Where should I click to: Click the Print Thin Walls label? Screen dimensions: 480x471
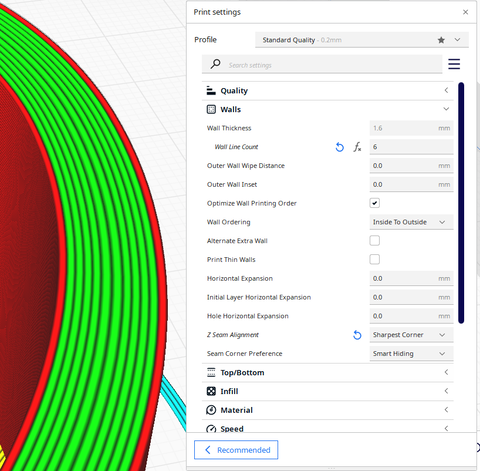pos(231,259)
